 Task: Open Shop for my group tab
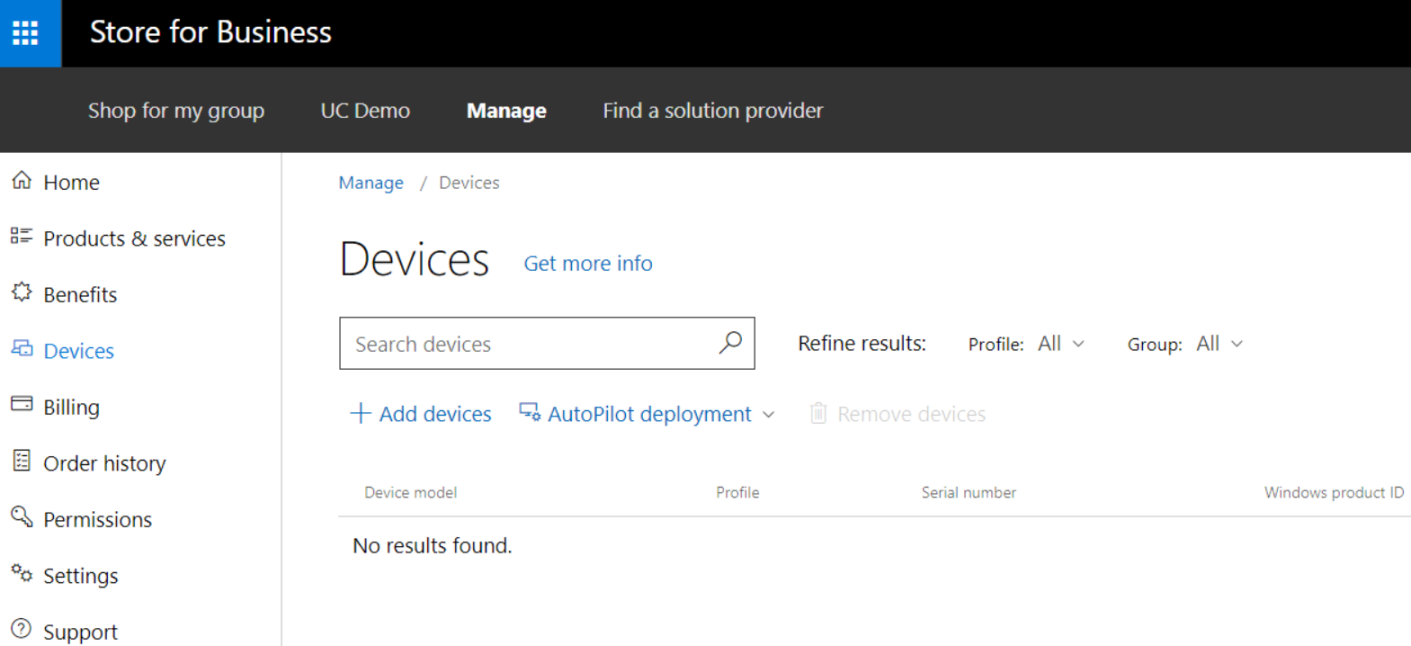176,110
